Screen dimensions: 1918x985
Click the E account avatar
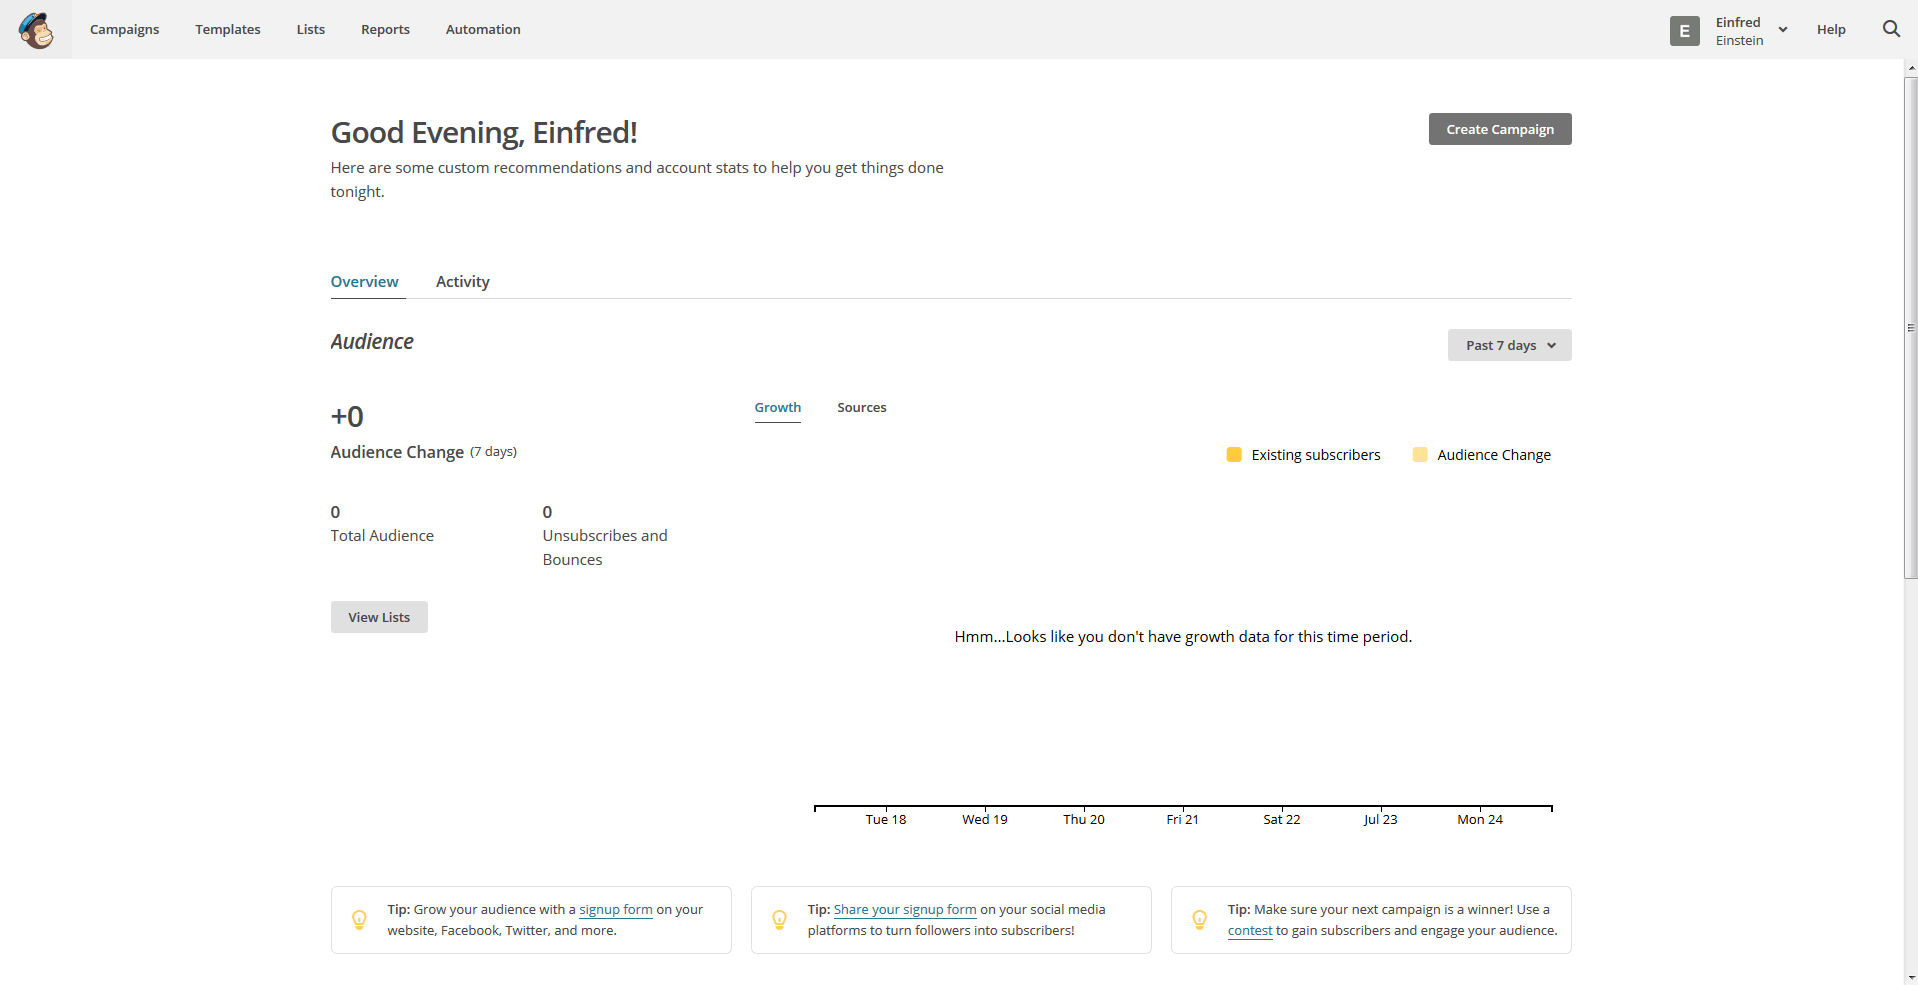point(1684,31)
